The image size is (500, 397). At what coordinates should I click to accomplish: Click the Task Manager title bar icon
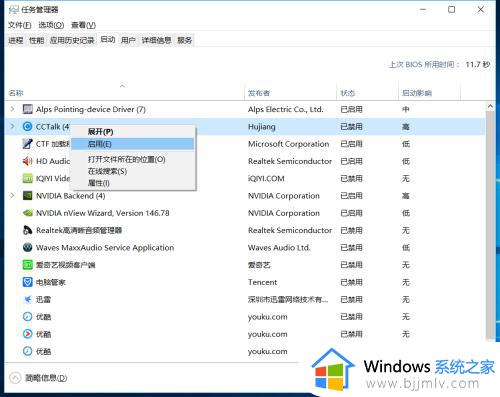coord(13,10)
